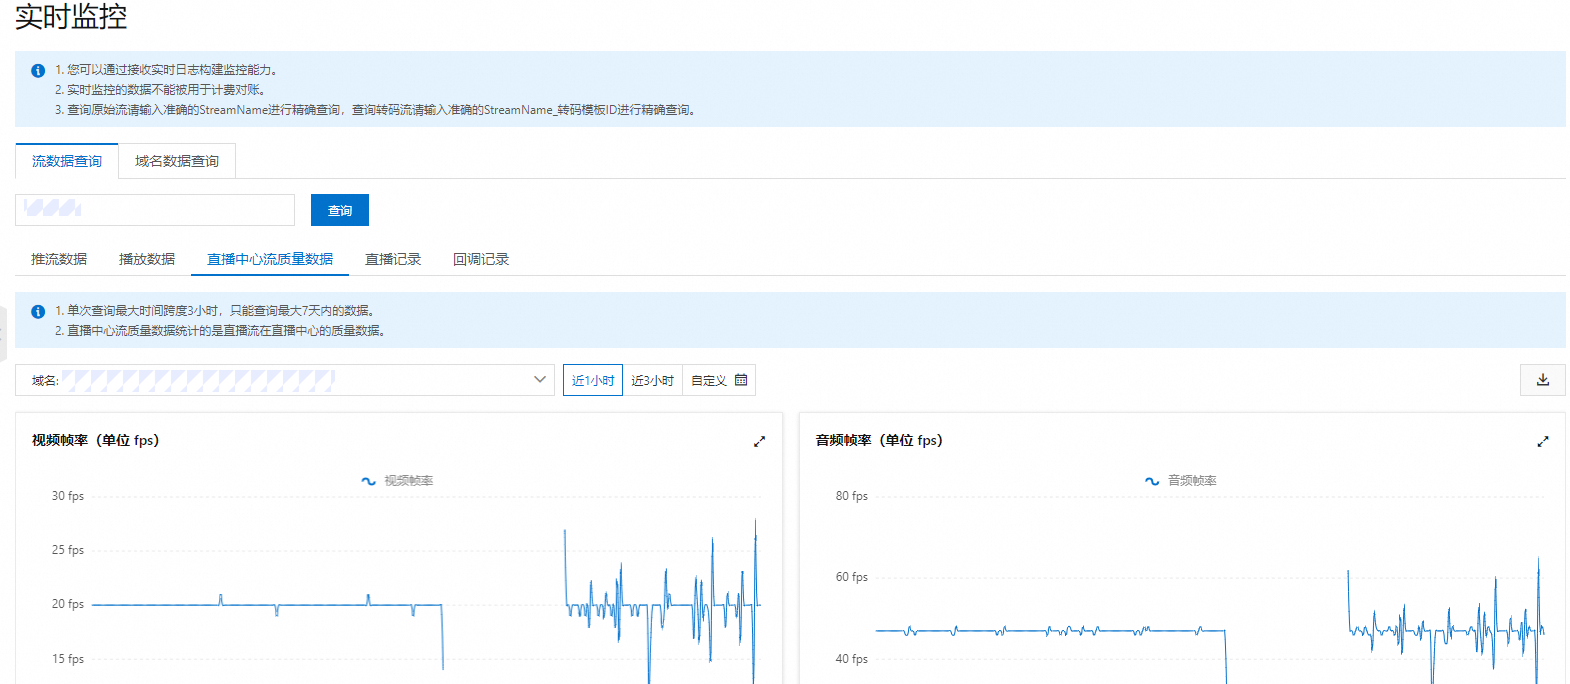Click the 20 fps axis label
The height and width of the screenshot is (684, 1570).
[x=68, y=604]
